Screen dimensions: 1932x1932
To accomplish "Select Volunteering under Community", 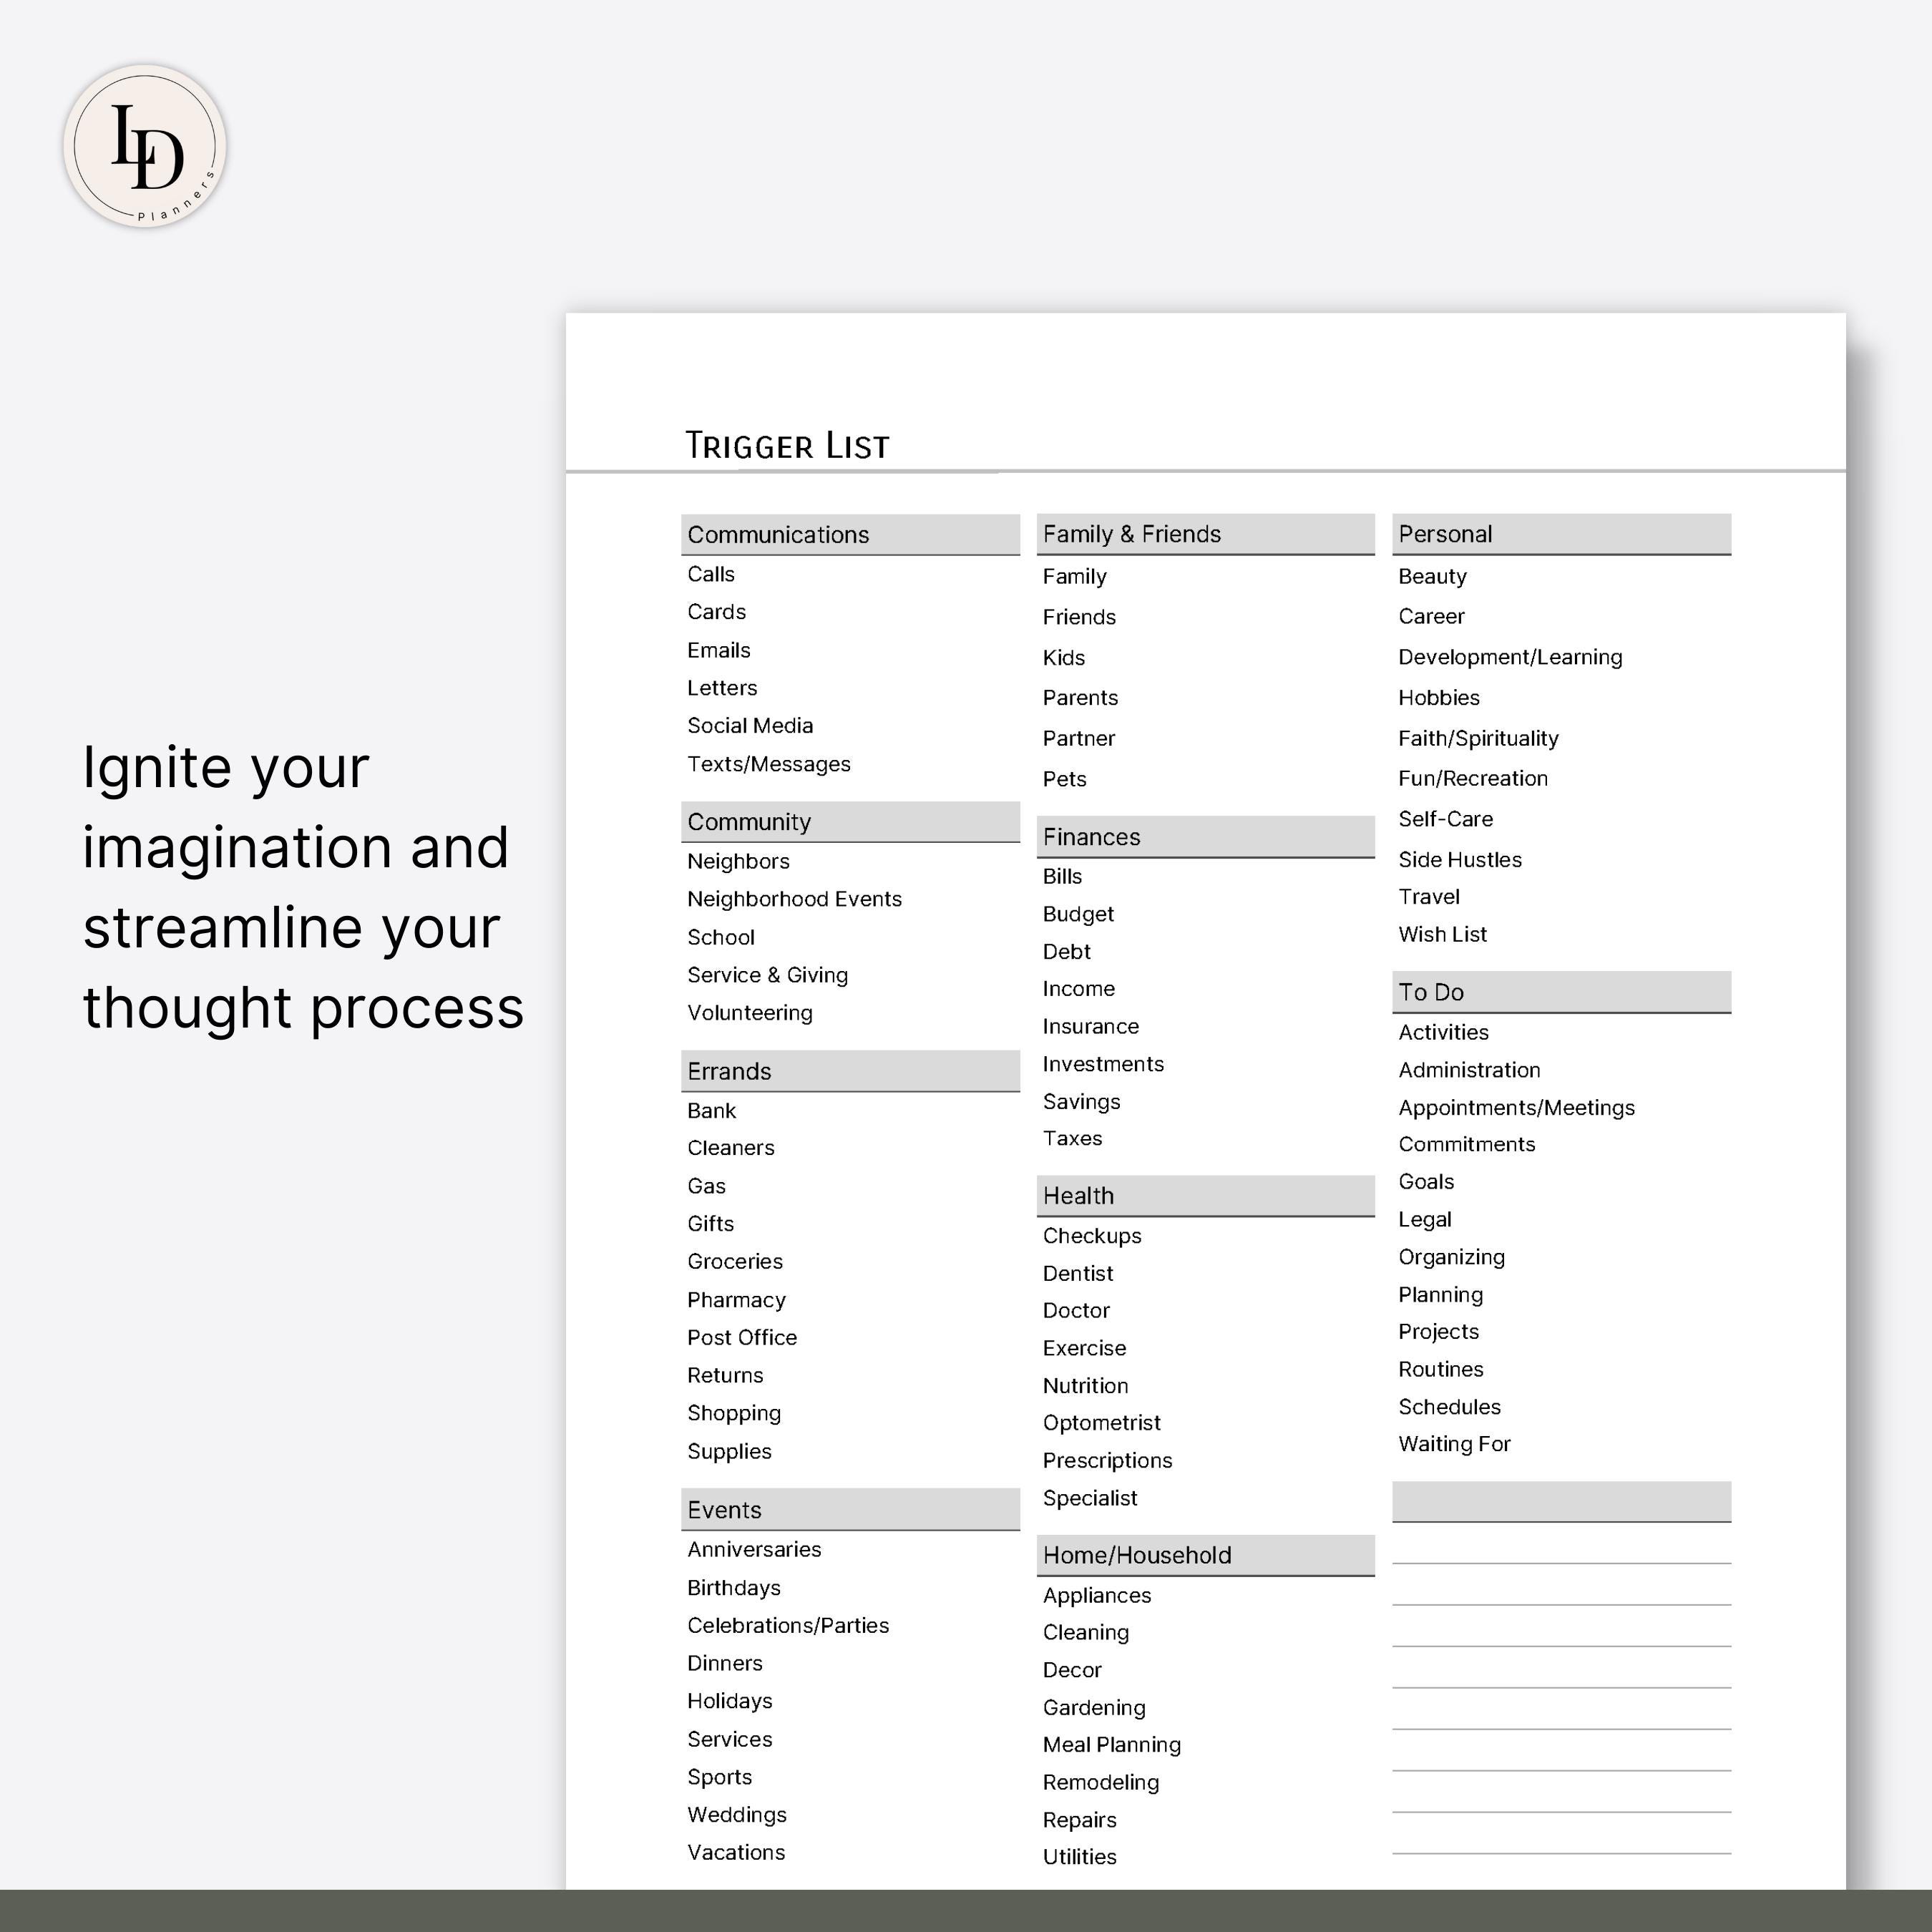I will pyautogui.click(x=749, y=1012).
